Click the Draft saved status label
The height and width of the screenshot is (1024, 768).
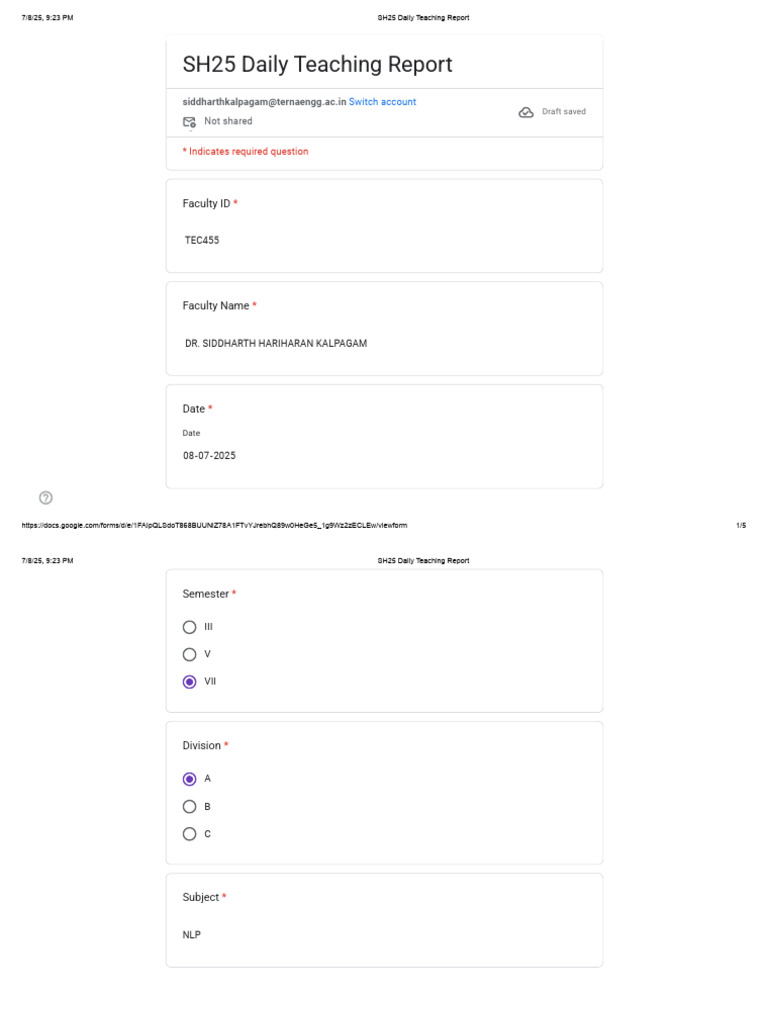(564, 112)
